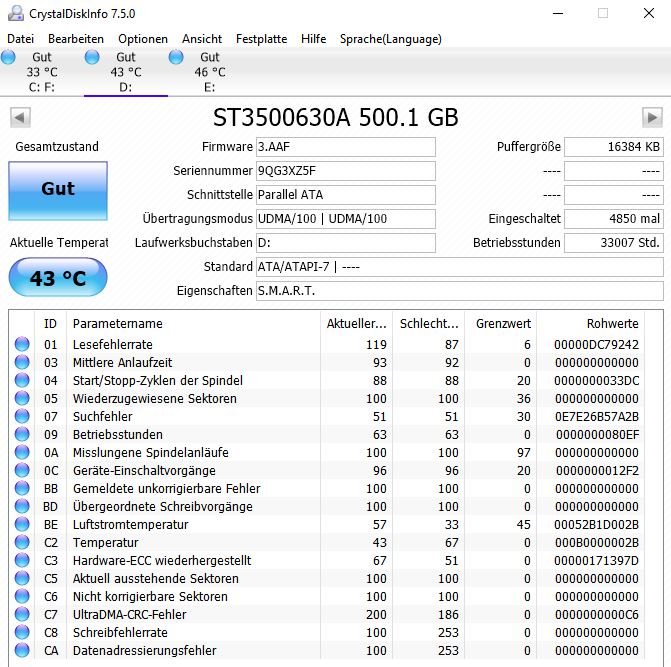Click the Übertragungsmodus field UDMA/100
This screenshot has height=667, width=671.
346,219
